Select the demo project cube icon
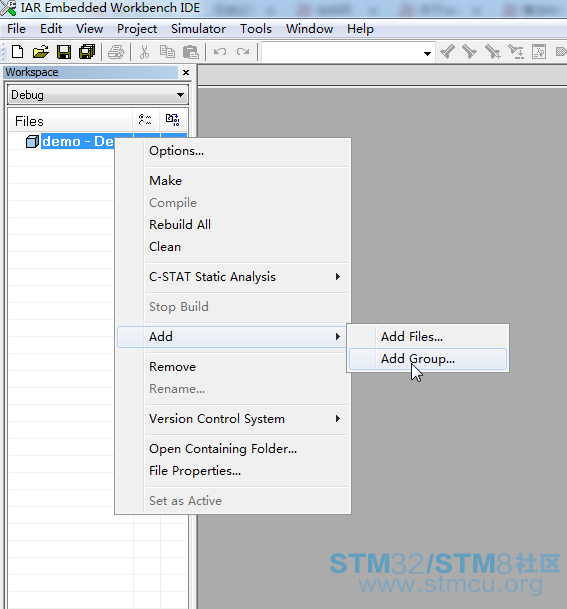The image size is (567, 609). coord(32,141)
